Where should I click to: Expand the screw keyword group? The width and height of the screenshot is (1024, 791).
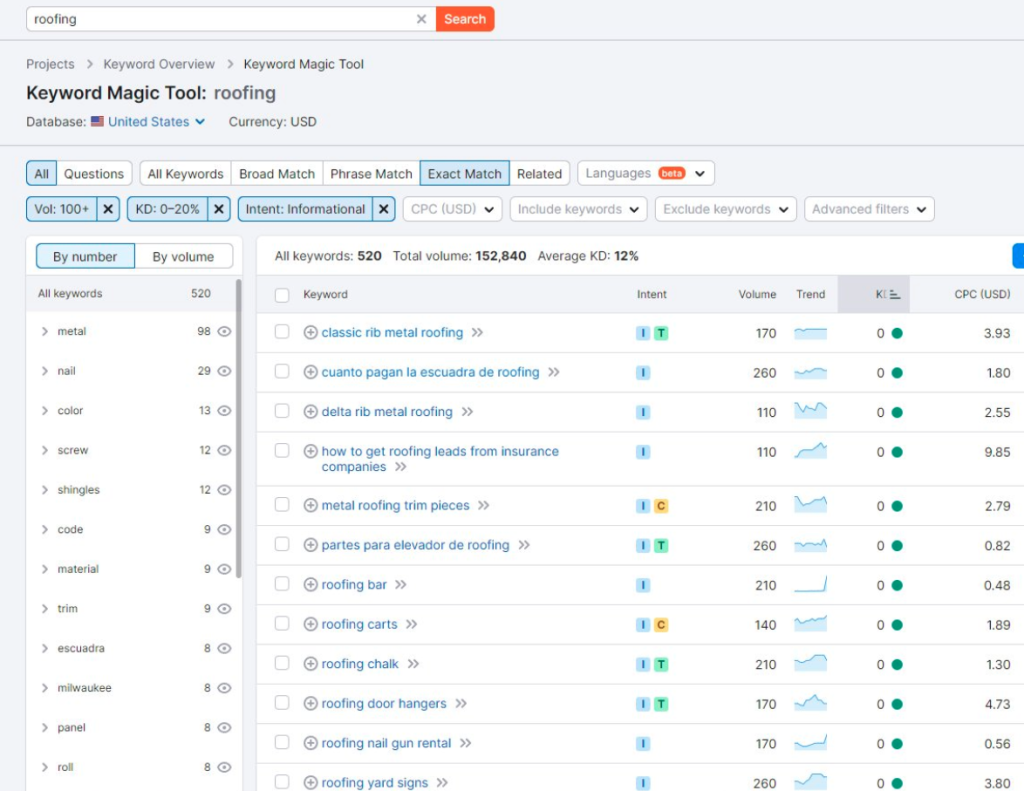(45, 451)
